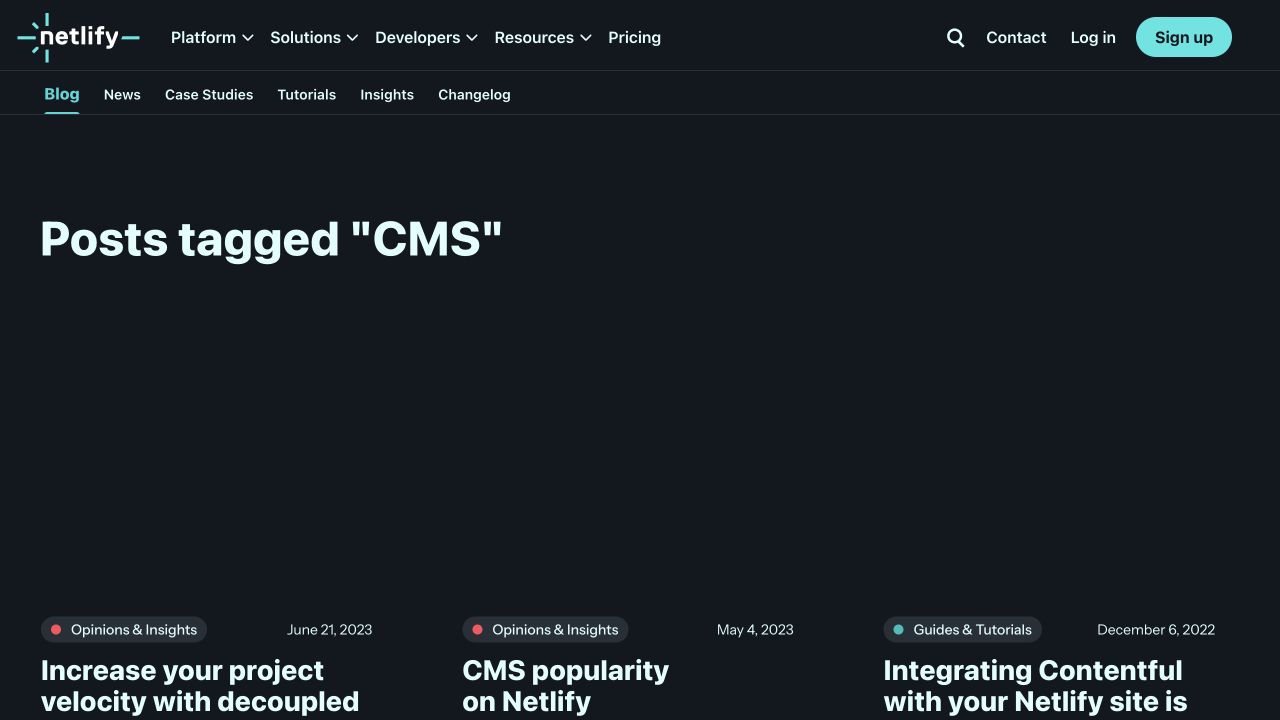Select the Blog tab
Image resolution: width=1280 pixels, height=720 pixels.
point(62,94)
